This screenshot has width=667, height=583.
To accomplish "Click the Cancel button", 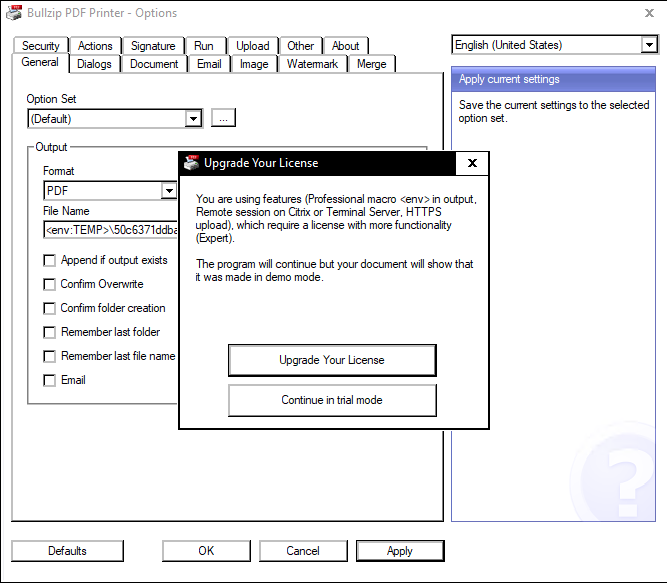I will (303, 551).
